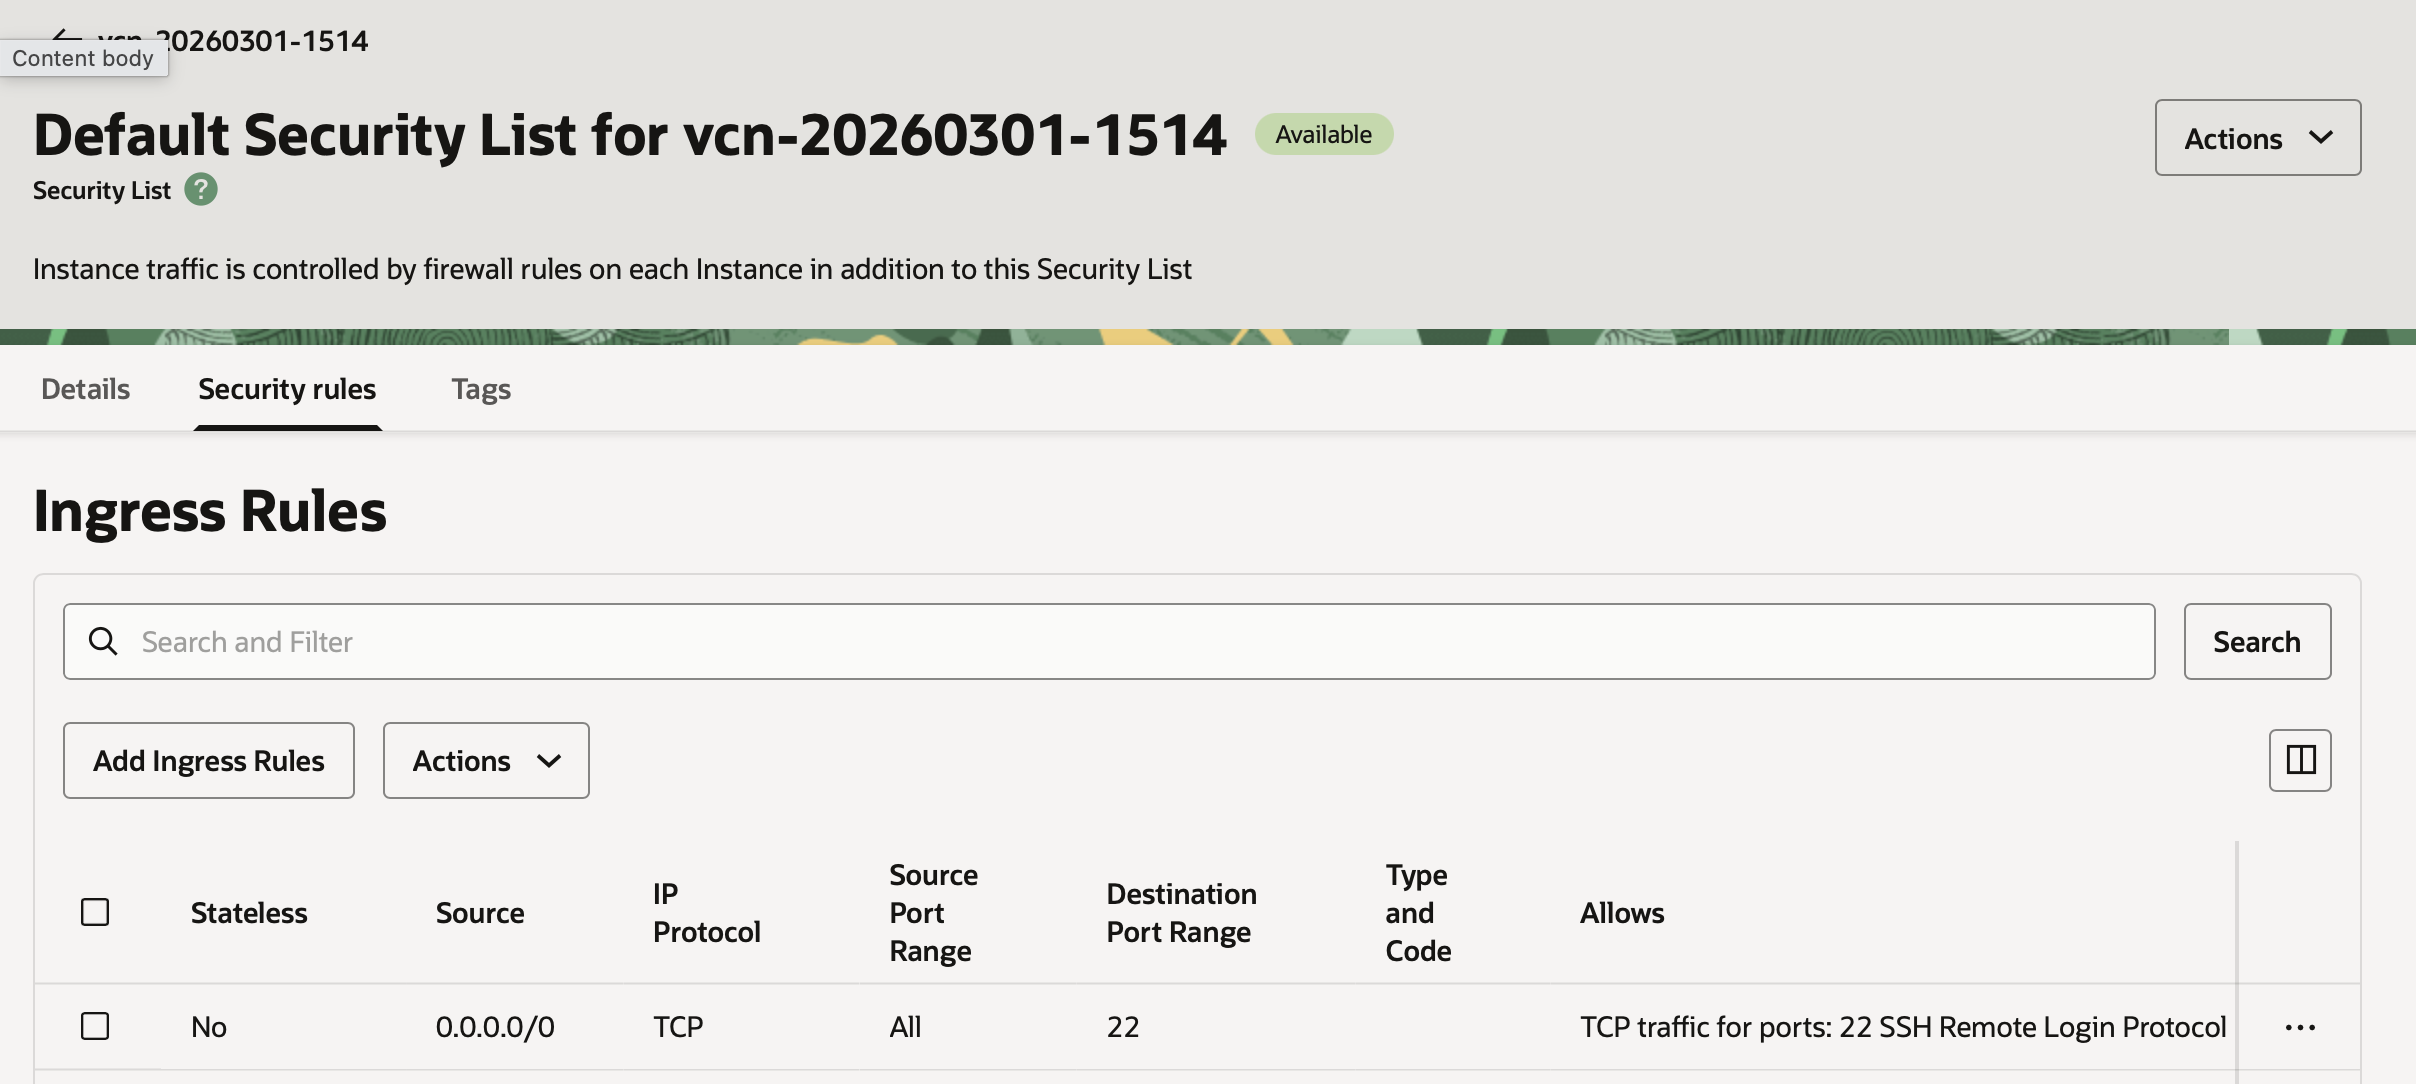
Task: Click the Available status badge
Action: 1323,134
